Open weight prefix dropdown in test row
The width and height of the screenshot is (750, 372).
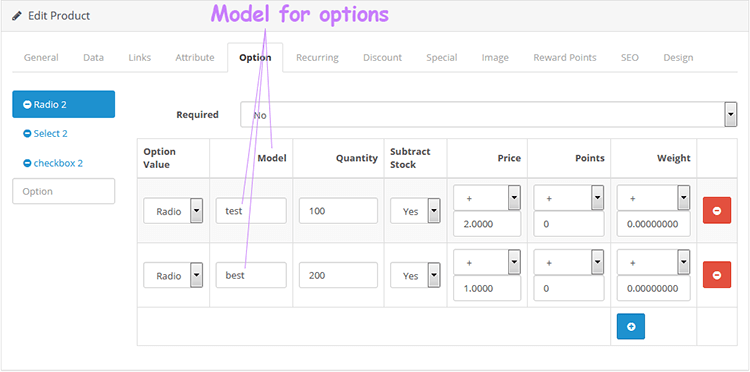(x=653, y=197)
